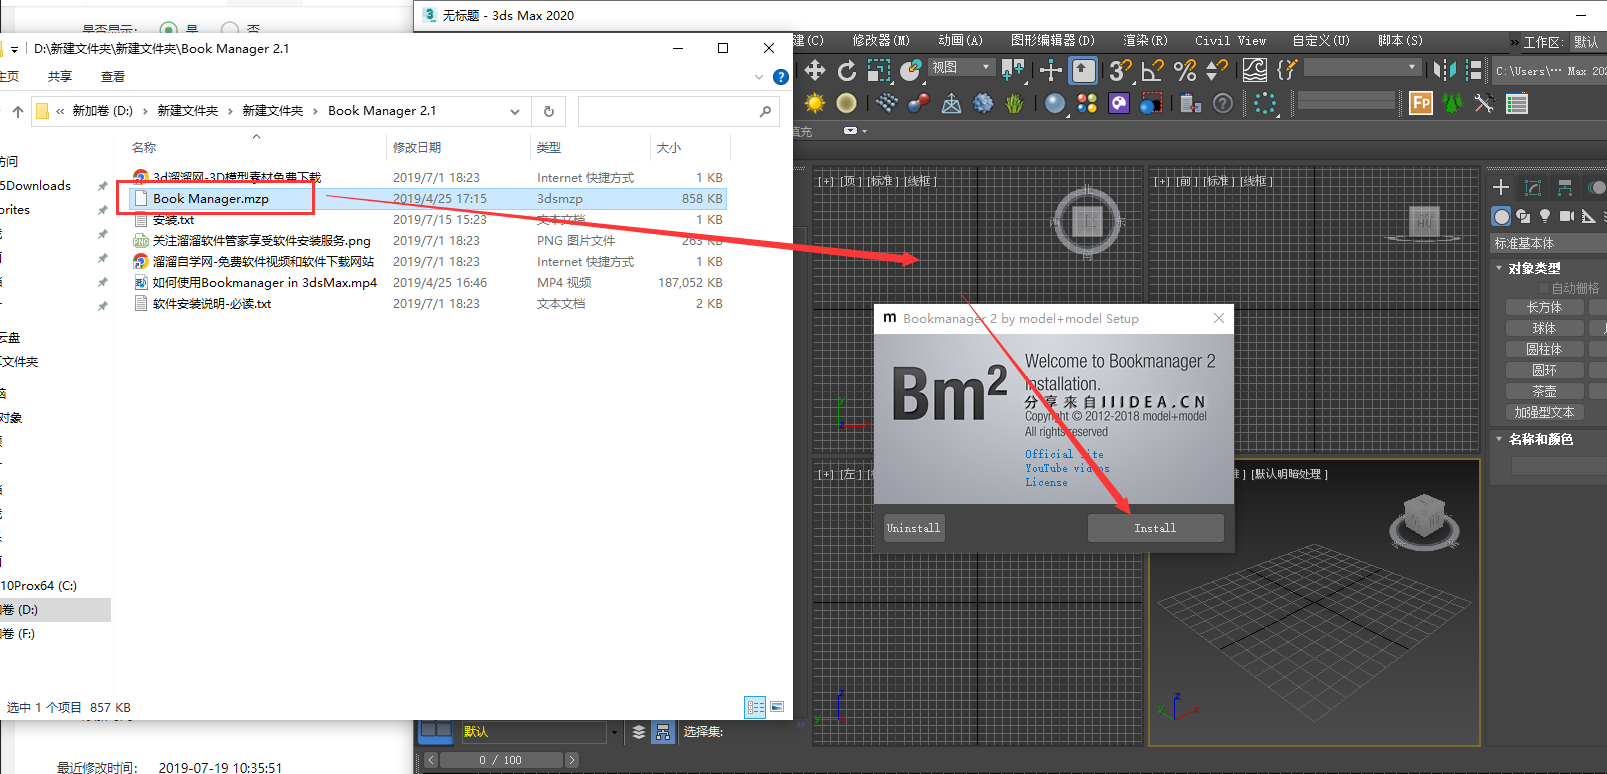
Task: Open the 查看 tab in Explorer
Action: pos(113,77)
